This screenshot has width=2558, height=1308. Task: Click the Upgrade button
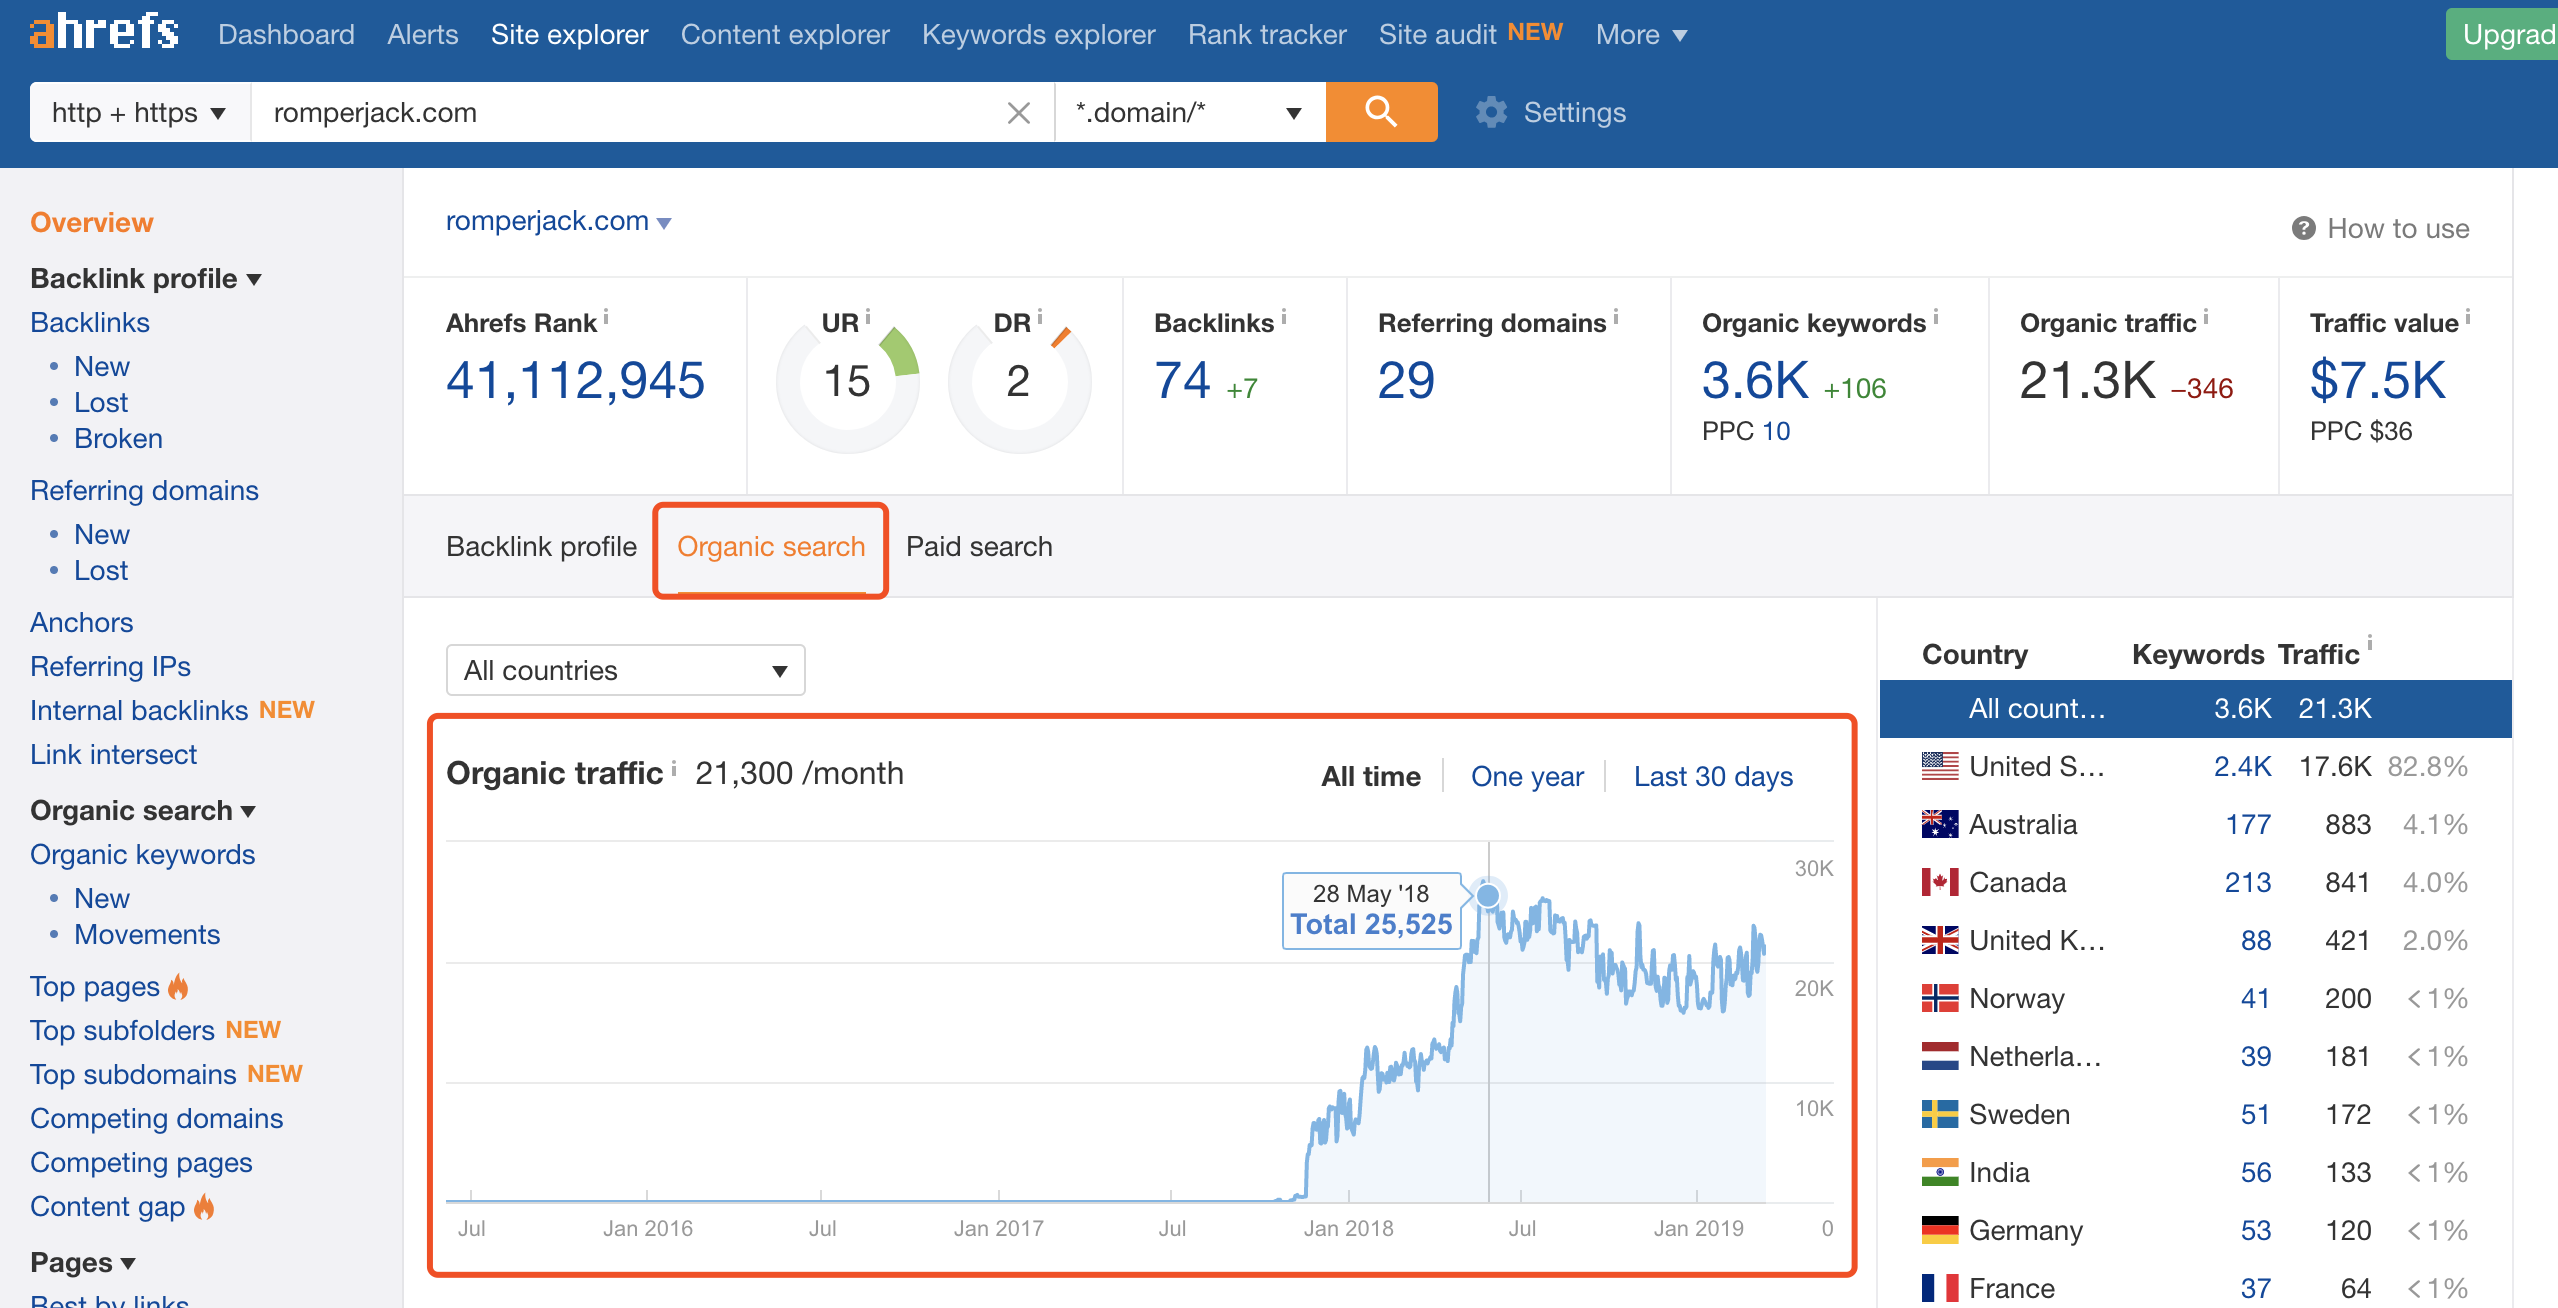coord(2502,34)
